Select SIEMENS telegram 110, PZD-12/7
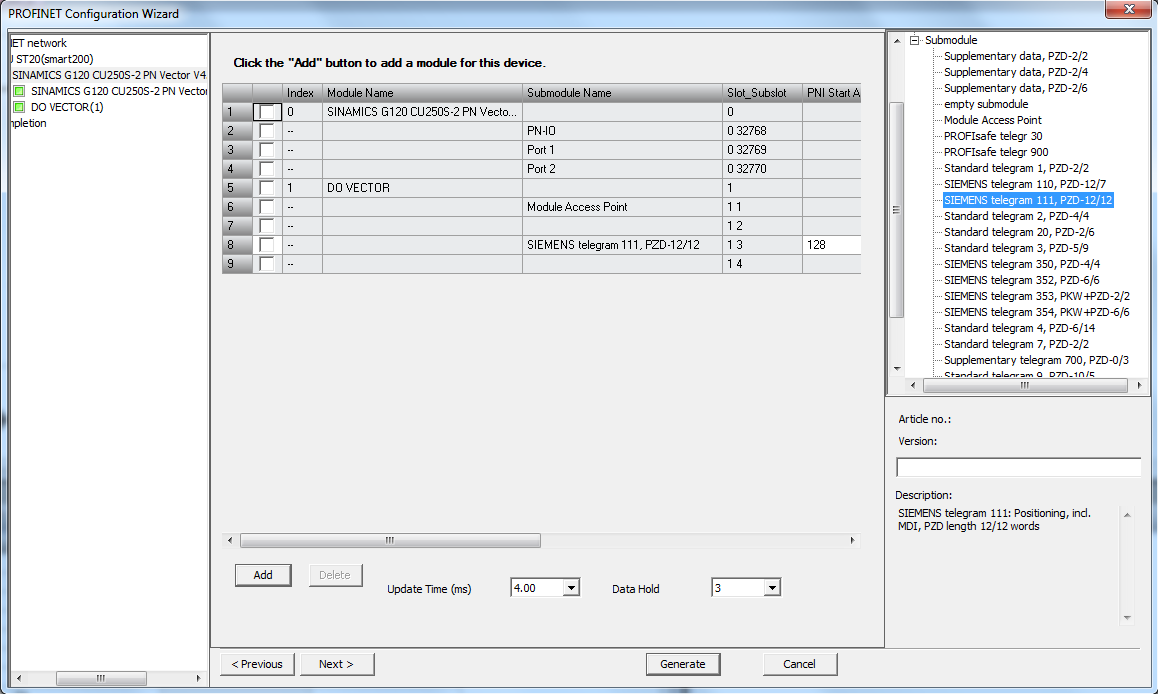This screenshot has height=694, width=1158. (1024, 184)
